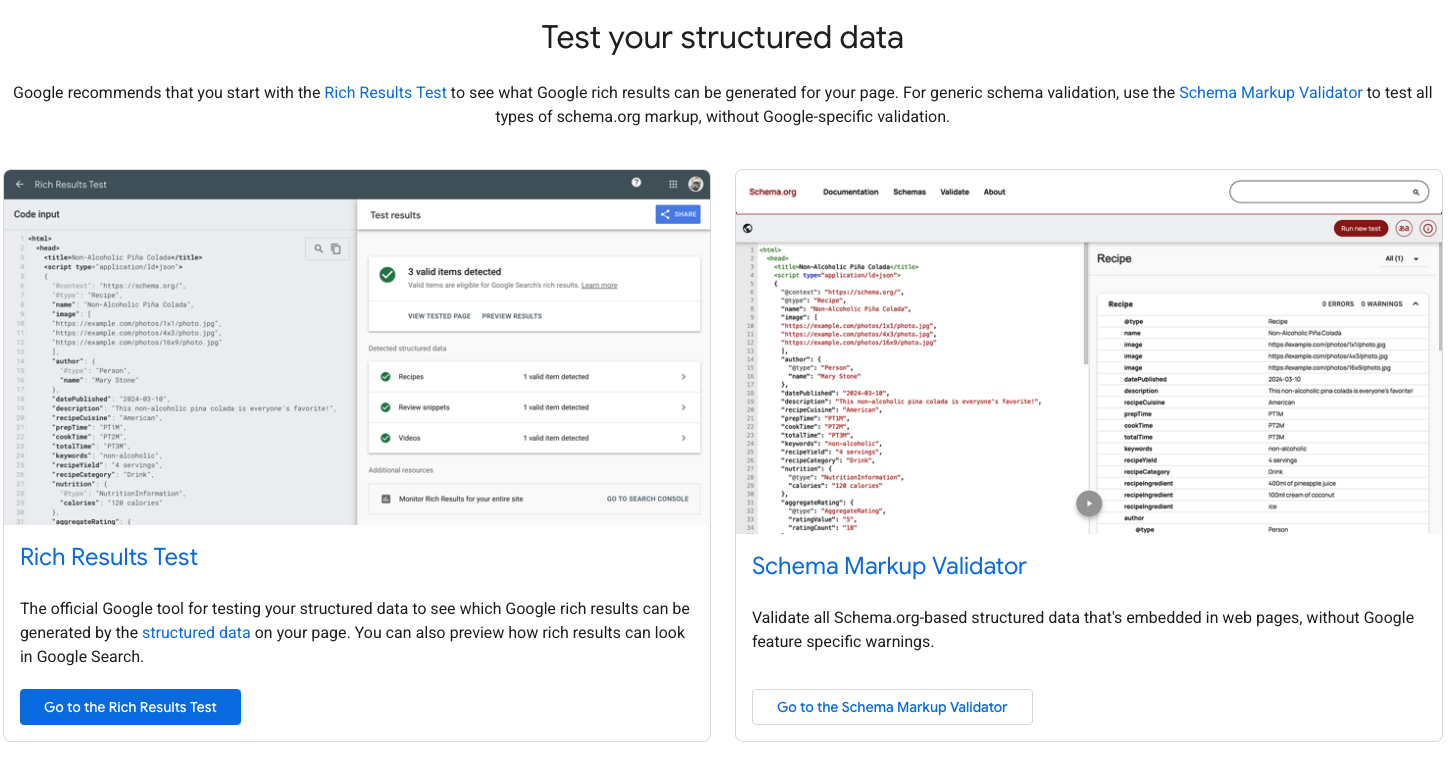The image size is (1450, 766).
Task: Open the Validate menu item
Action: pyautogui.click(x=954, y=192)
